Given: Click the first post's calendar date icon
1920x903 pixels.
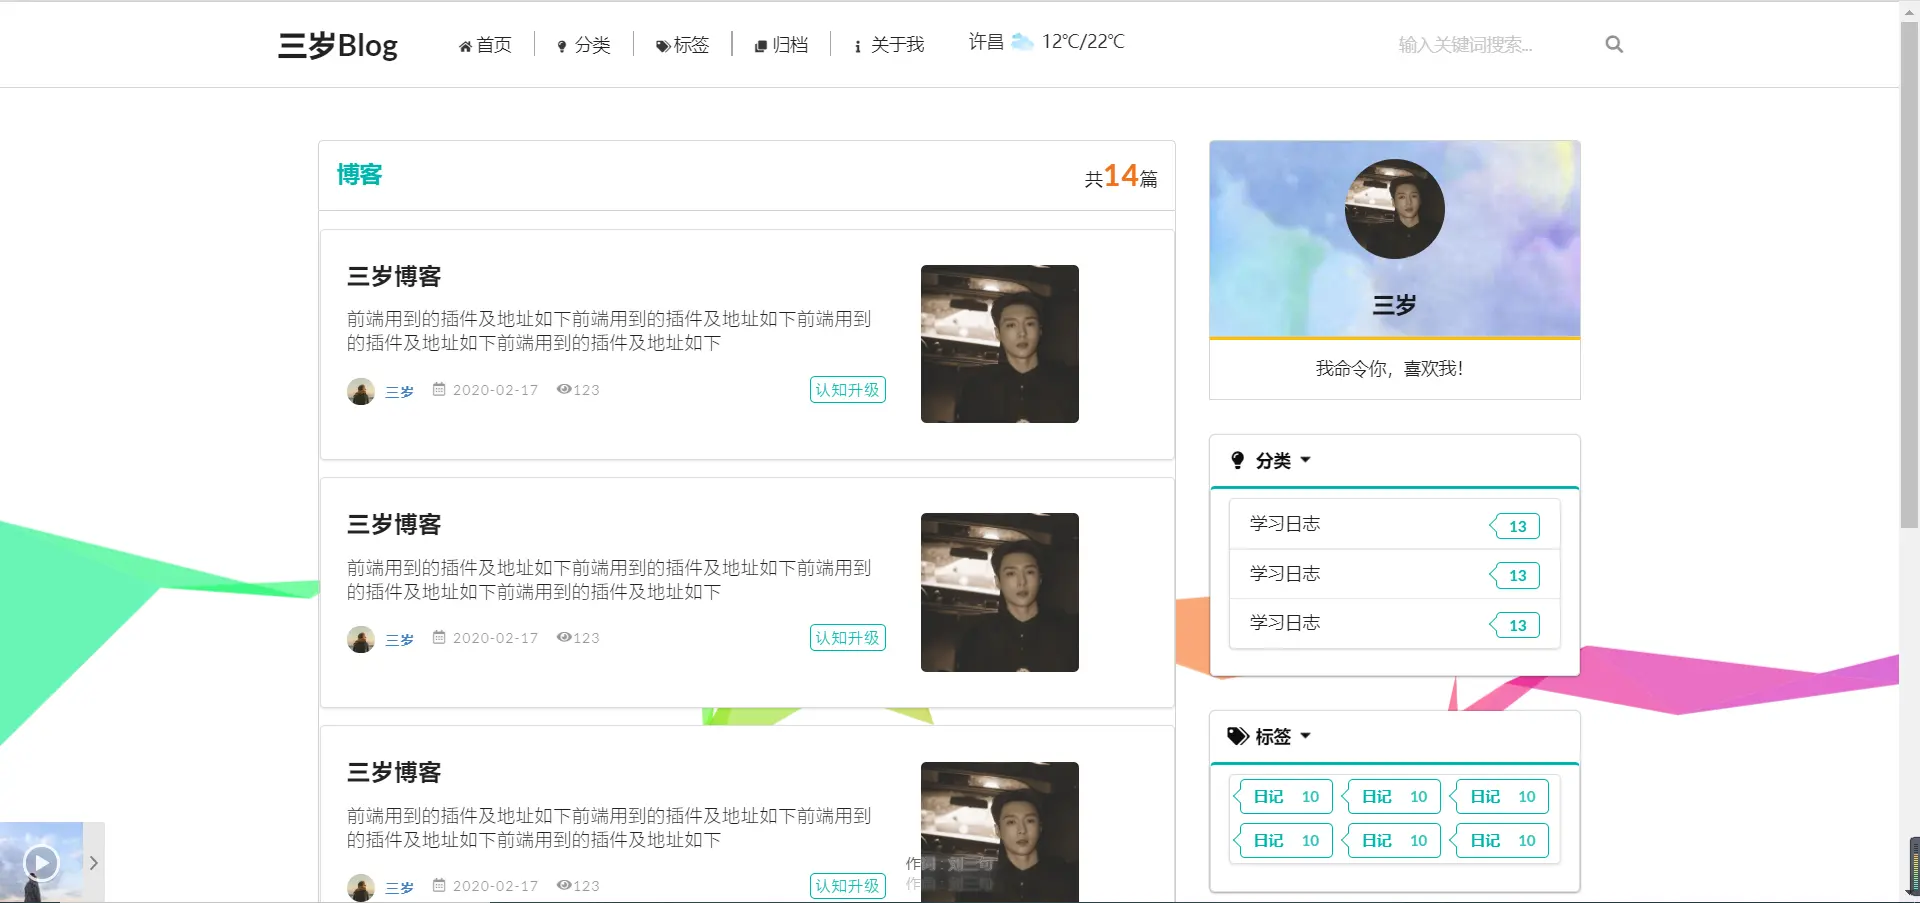Looking at the screenshot, I should pyautogui.click(x=439, y=389).
